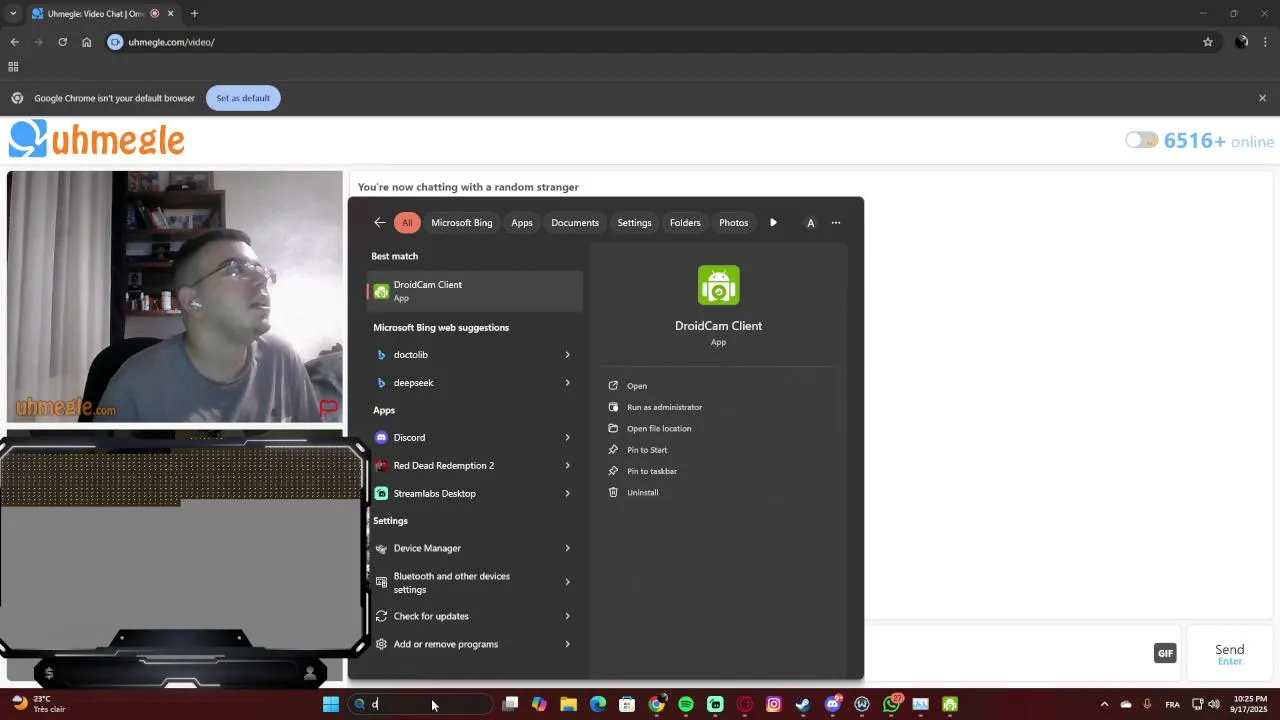Click the Set as default button

(x=243, y=98)
